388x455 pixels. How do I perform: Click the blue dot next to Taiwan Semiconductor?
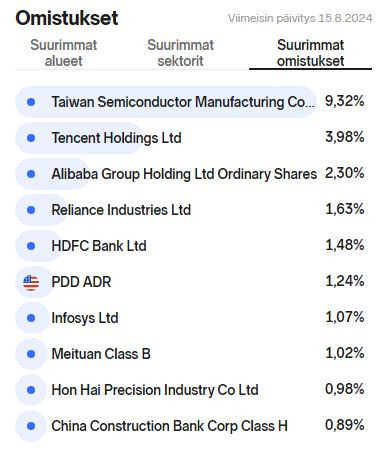(31, 102)
